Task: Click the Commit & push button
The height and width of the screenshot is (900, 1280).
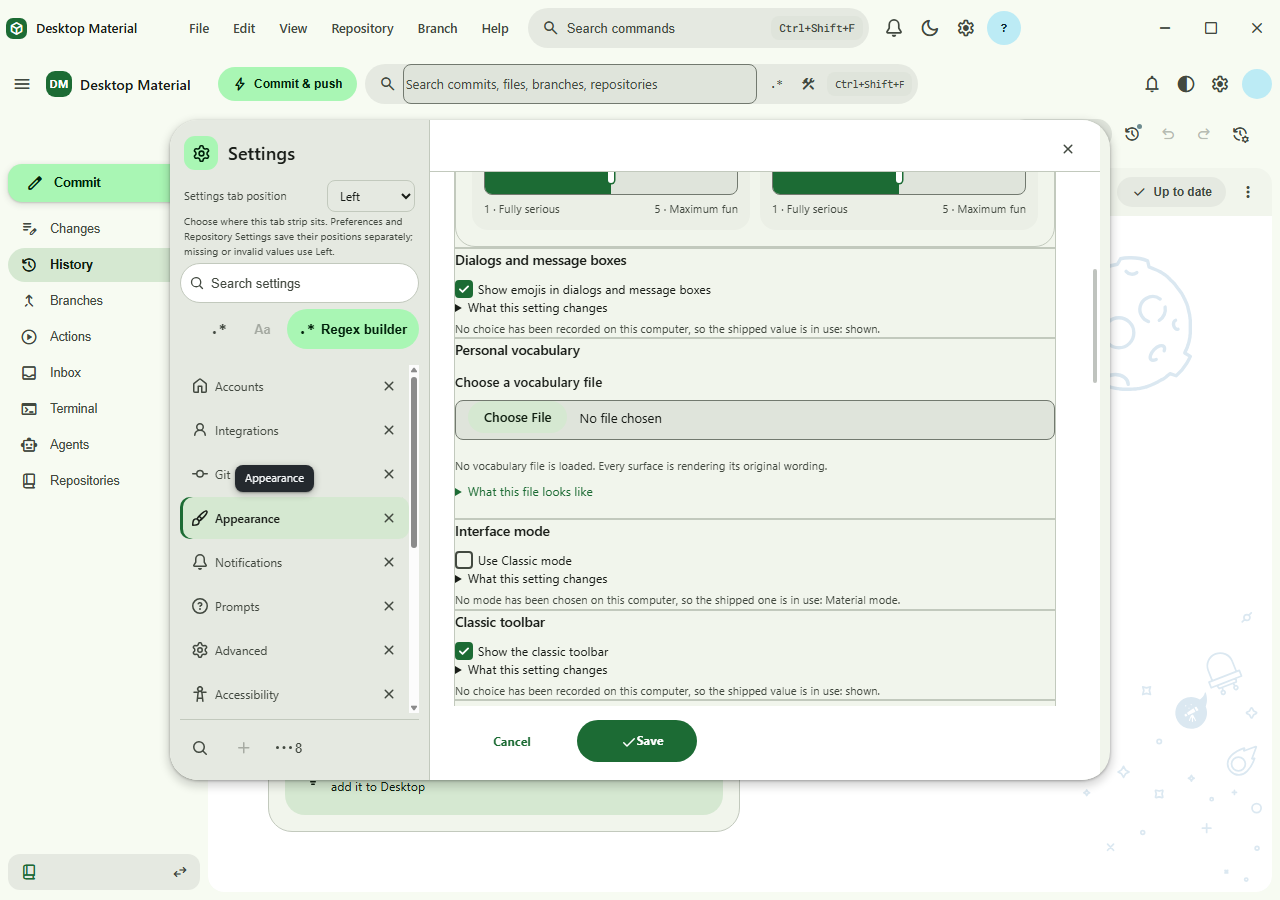Action: pyautogui.click(x=288, y=84)
